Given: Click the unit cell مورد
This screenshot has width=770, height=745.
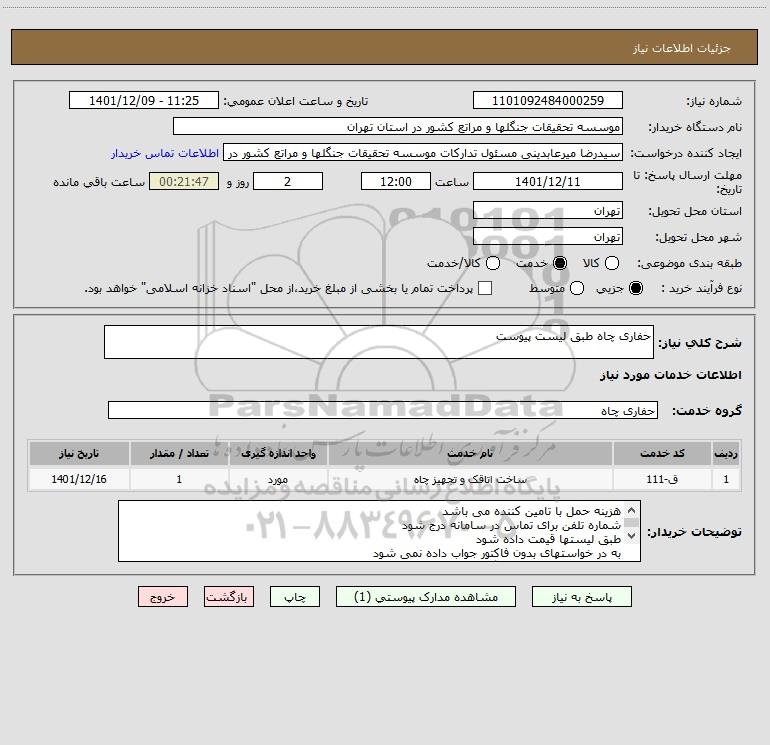Looking at the screenshot, I should coord(278,479).
